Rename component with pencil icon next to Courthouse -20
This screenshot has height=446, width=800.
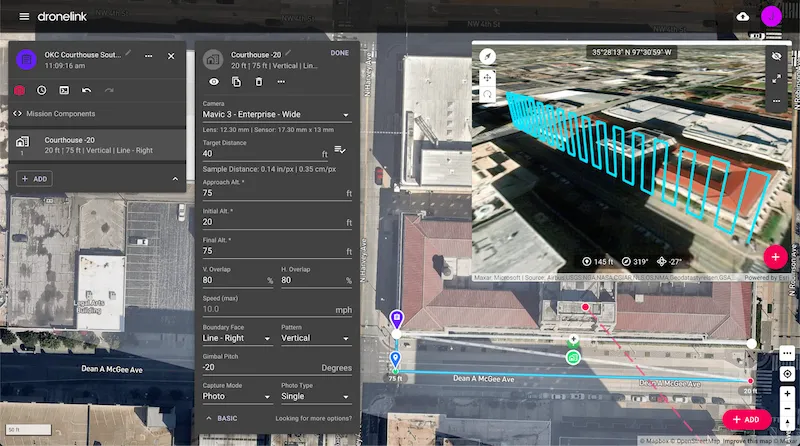[290, 53]
